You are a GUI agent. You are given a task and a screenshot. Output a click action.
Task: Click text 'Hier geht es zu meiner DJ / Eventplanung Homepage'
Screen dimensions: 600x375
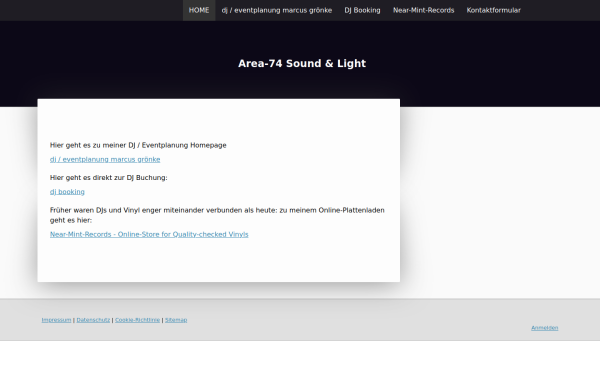pyautogui.click(x=138, y=145)
